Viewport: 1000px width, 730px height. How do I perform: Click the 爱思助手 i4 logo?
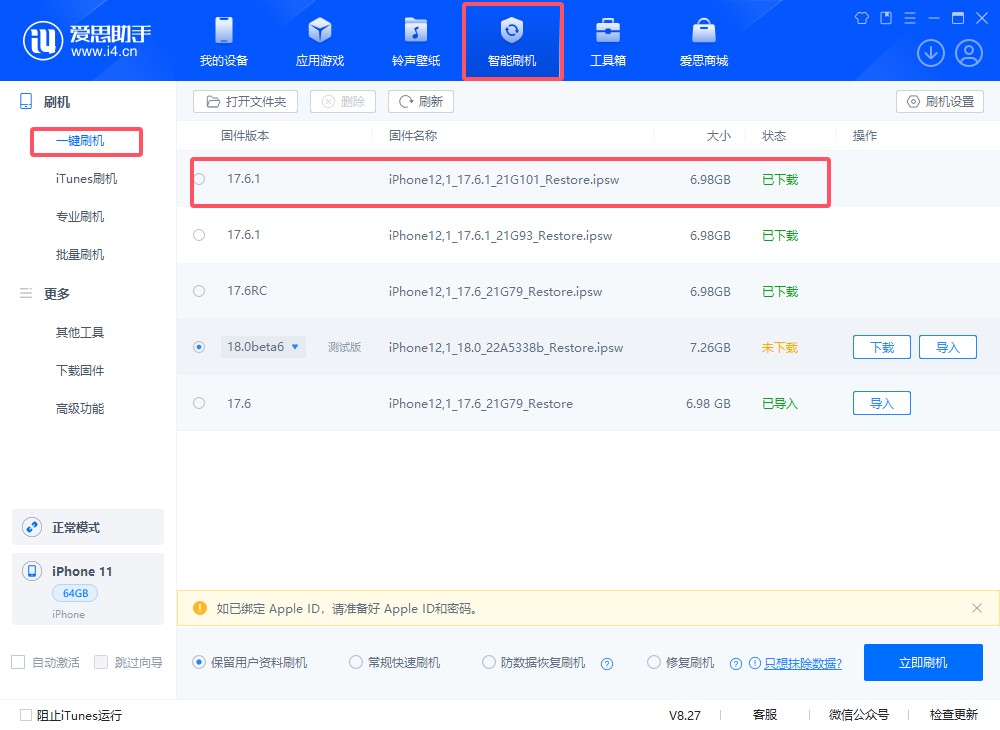[x=87, y=40]
